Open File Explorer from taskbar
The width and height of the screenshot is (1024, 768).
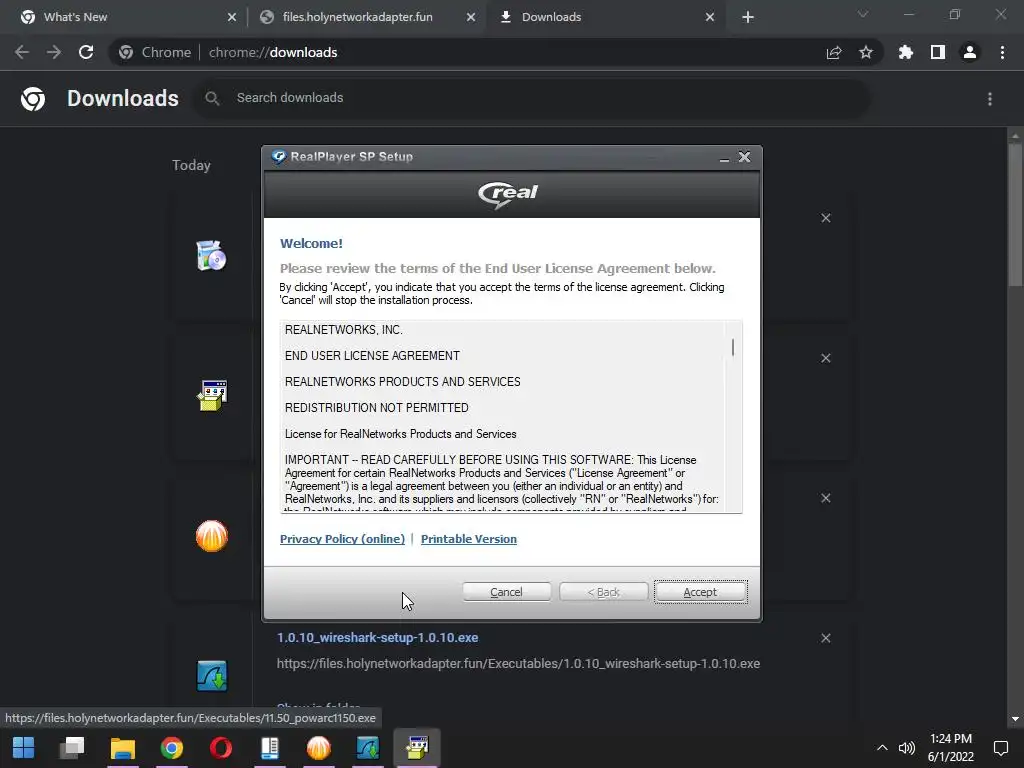122,748
